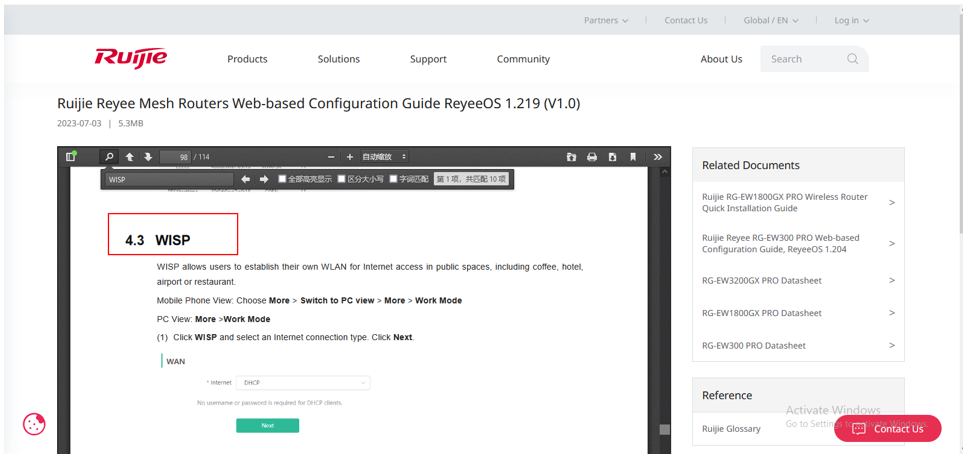Image resolution: width=963 pixels, height=459 pixels.
Task: Print the PDF document
Action: pyautogui.click(x=592, y=157)
